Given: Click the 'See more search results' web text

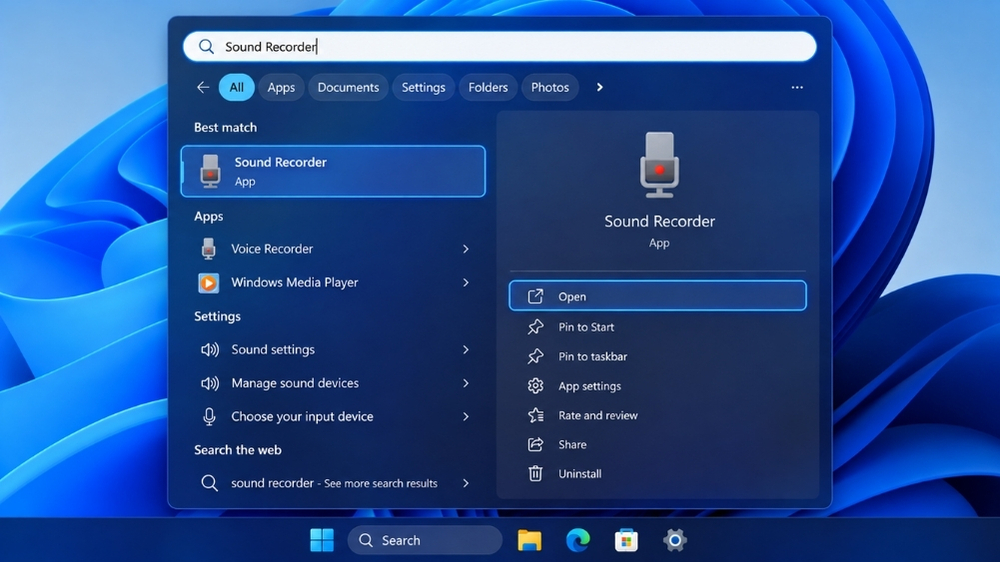Looking at the screenshot, I should [381, 484].
